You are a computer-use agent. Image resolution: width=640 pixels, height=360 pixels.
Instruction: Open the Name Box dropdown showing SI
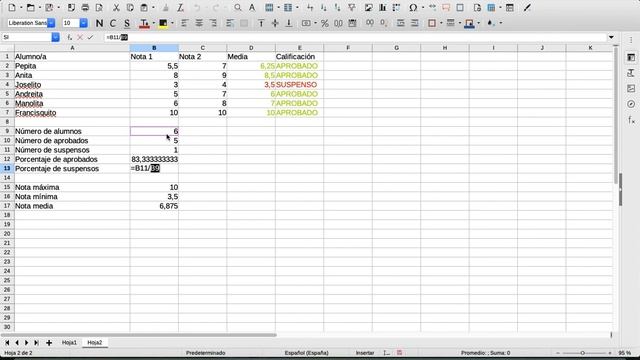pos(56,37)
